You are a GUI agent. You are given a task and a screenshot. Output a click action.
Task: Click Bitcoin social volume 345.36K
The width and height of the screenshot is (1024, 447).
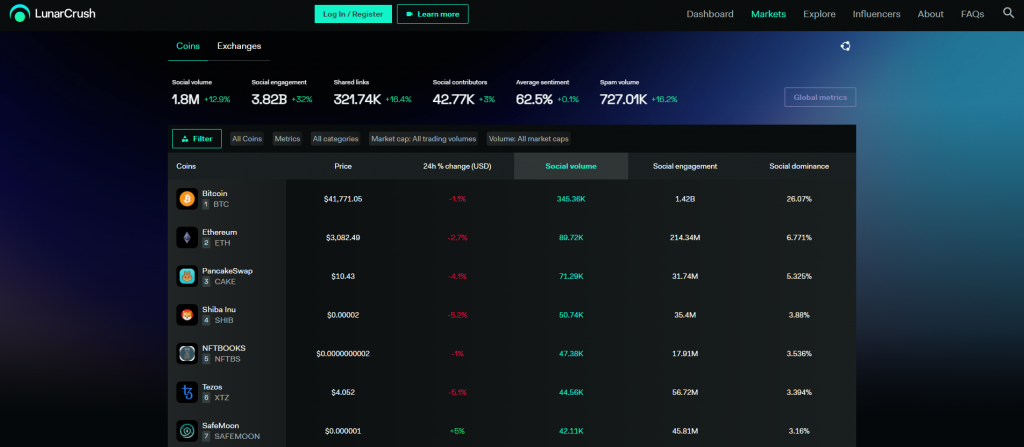[x=571, y=199]
